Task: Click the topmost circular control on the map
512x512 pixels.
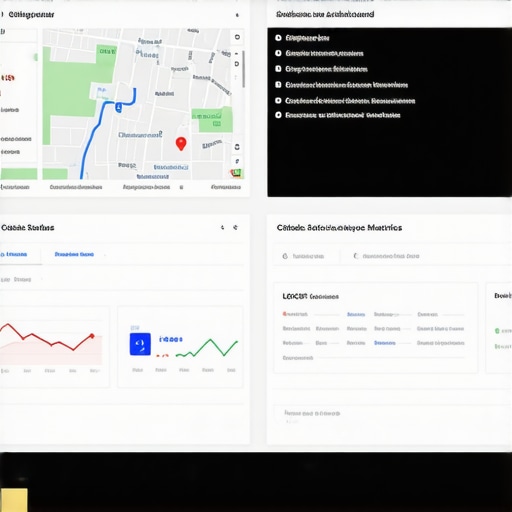Action: point(237,37)
